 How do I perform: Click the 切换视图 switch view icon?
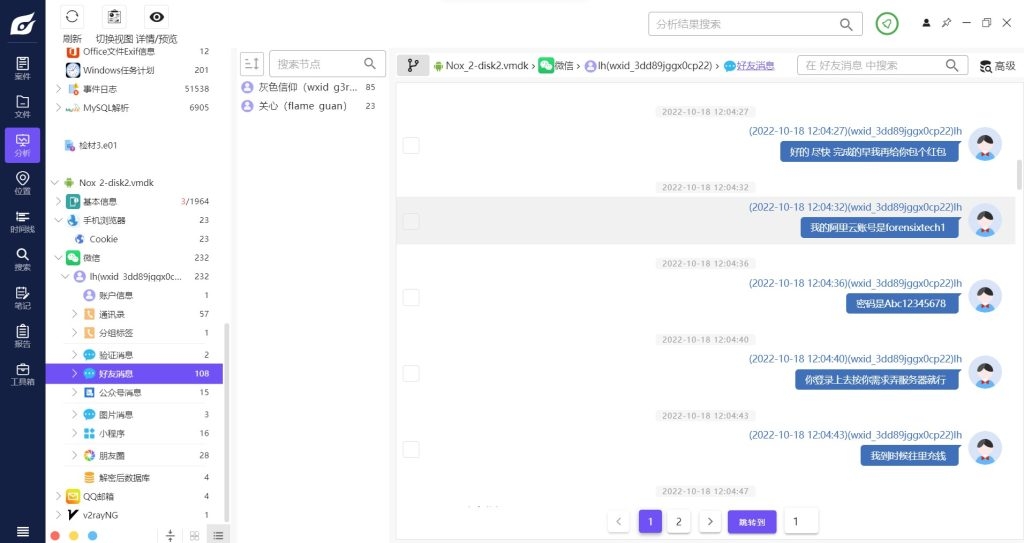(x=114, y=17)
